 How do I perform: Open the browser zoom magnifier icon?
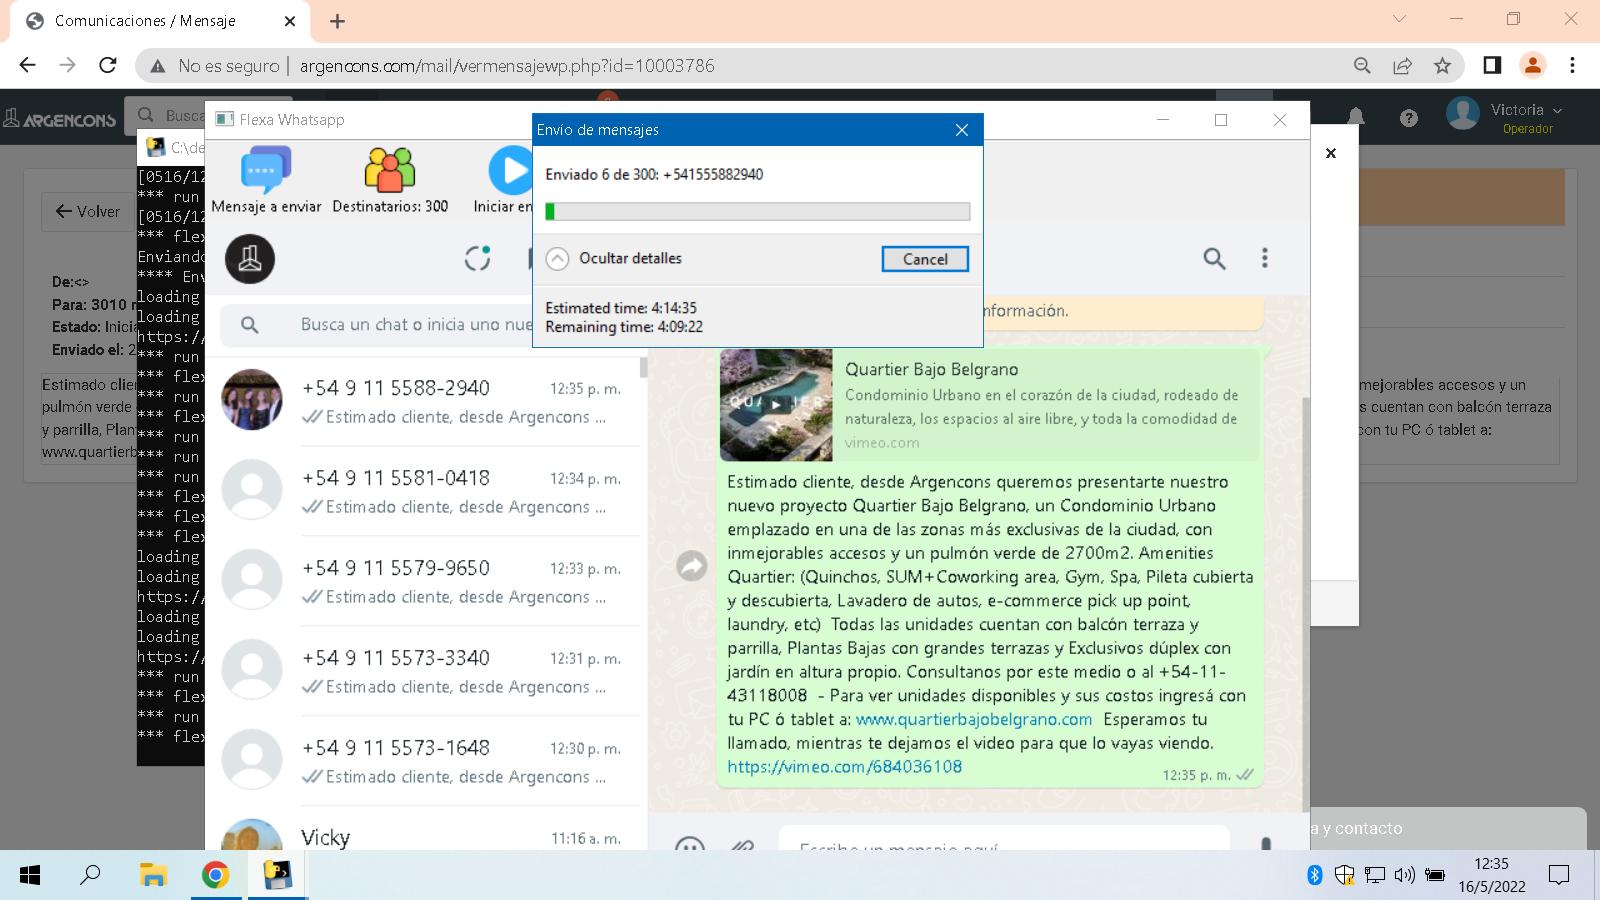(1362, 65)
